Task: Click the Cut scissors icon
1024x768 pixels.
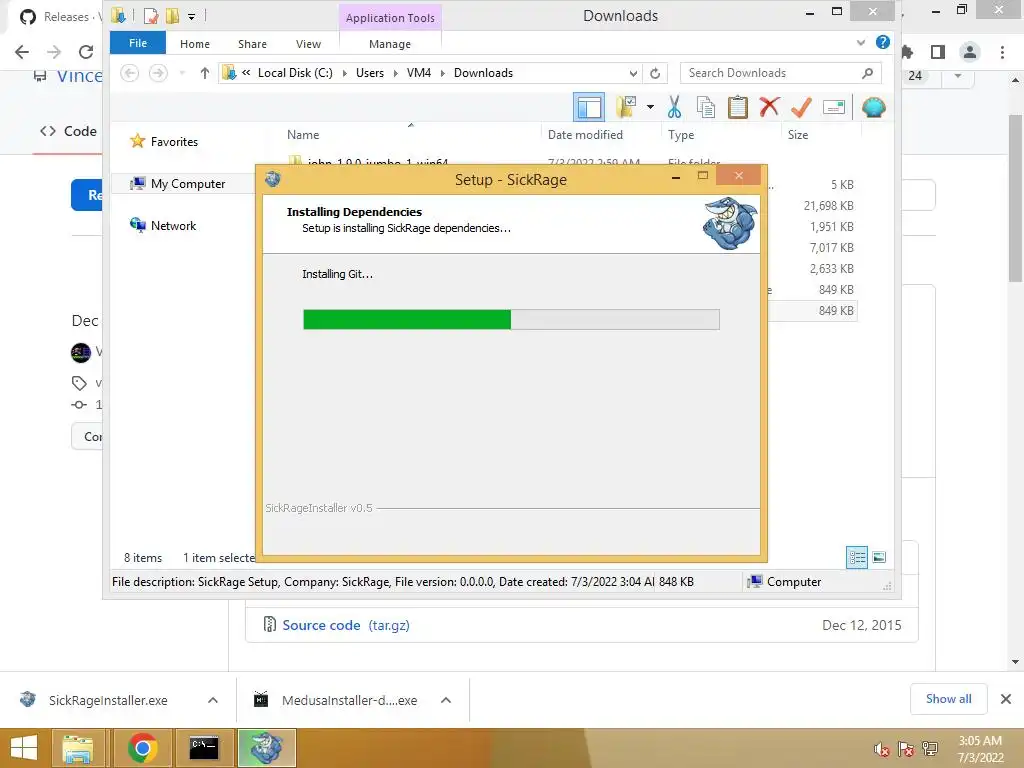Action: click(674, 107)
